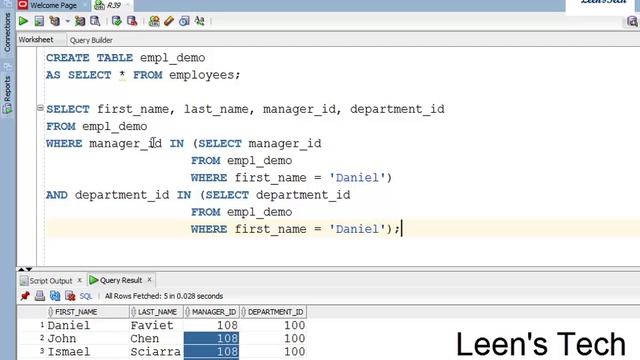Screen dimensions: 640x360
Task: Pin the result with the red pushpin icon
Action: 25,296
